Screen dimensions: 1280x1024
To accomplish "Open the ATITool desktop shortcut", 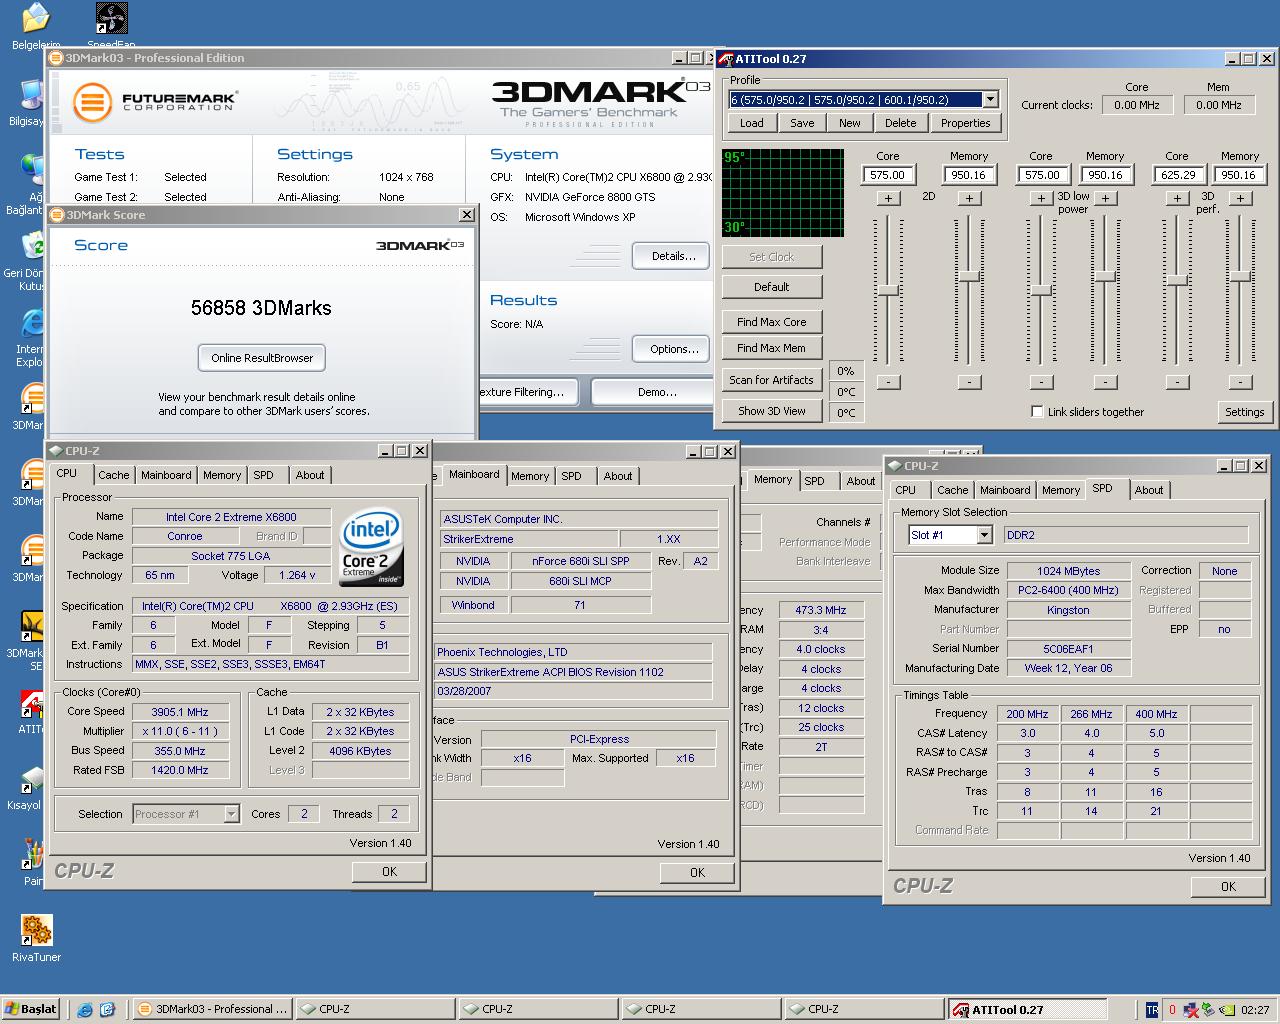I will click(x=31, y=710).
